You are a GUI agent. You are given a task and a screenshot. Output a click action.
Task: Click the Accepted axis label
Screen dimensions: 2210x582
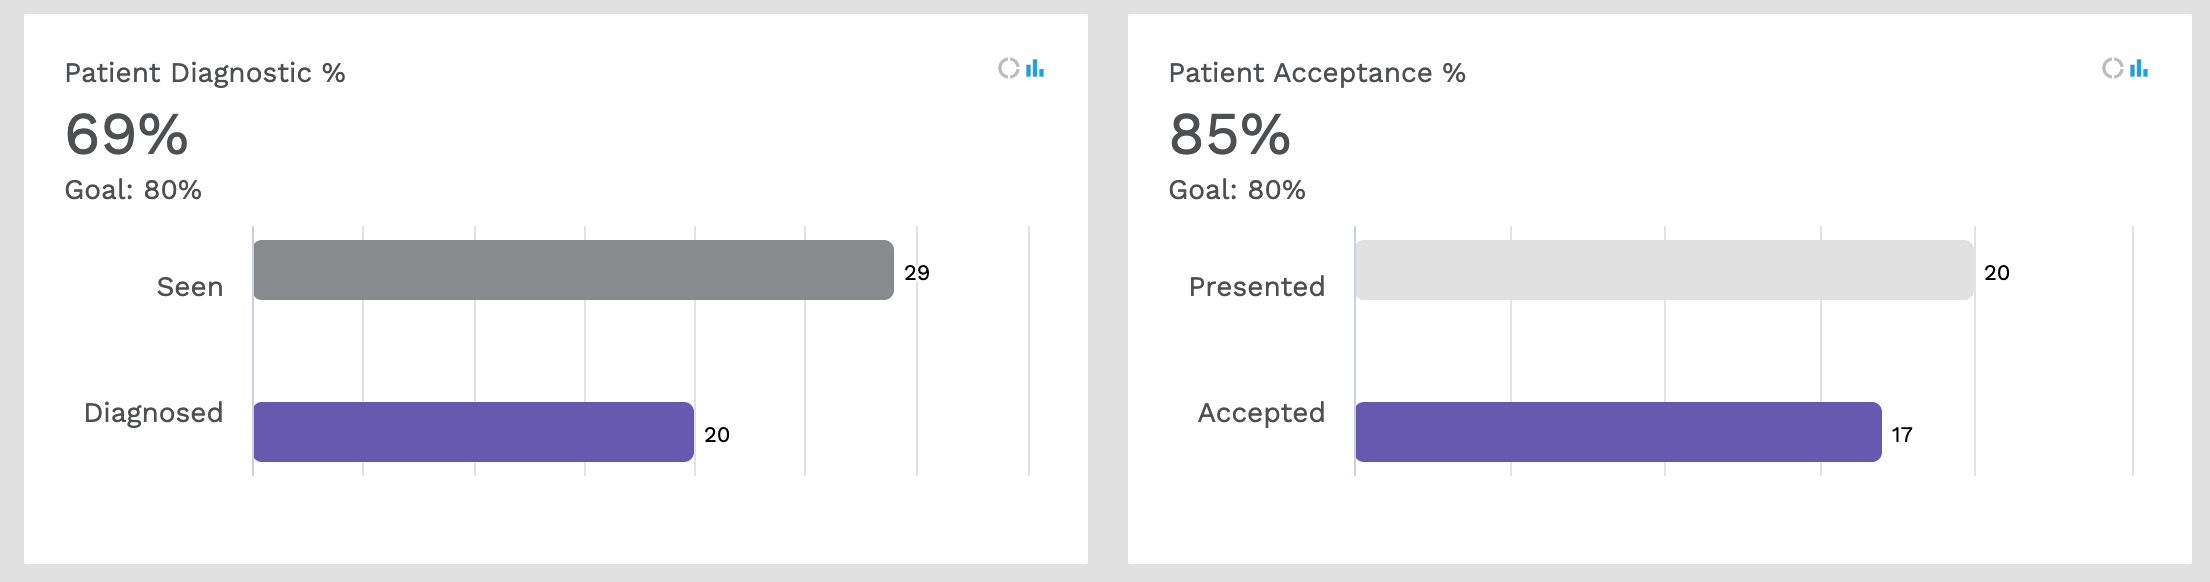click(1262, 413)
